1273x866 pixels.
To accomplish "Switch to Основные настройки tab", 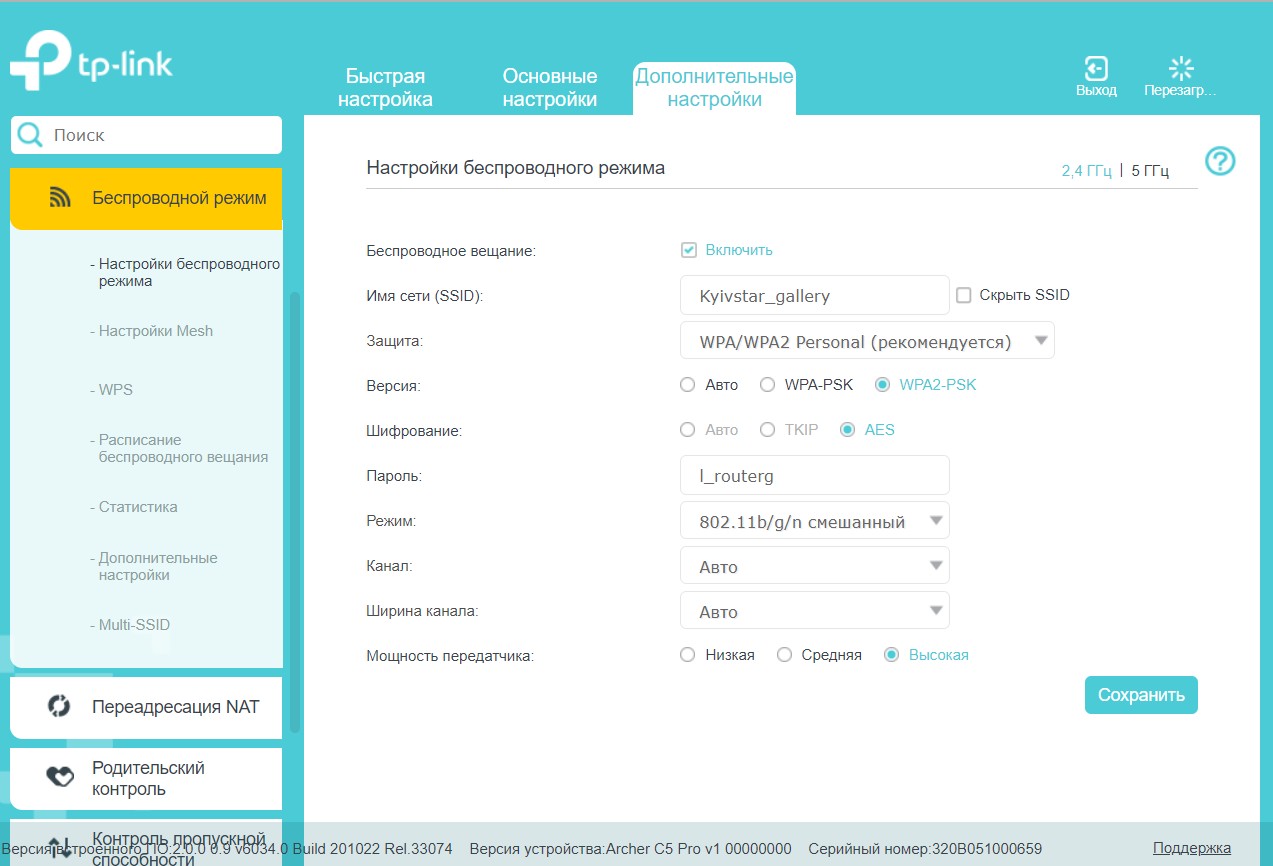I will pos(549,88).
